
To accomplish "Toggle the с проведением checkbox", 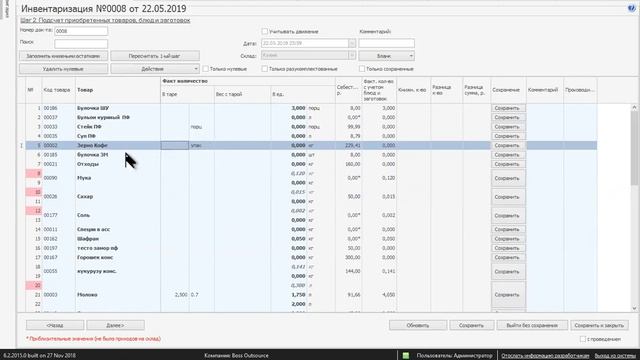I will (583, 339).
